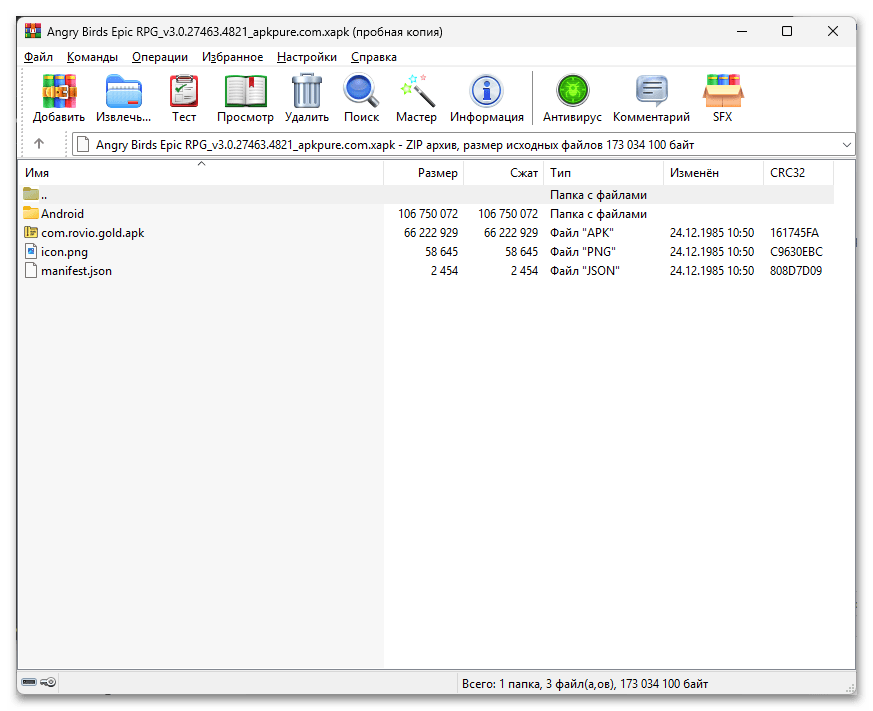Start the Антивирус scan tool
The height and width of the screenshot is (711, 873).
(572, 91)
